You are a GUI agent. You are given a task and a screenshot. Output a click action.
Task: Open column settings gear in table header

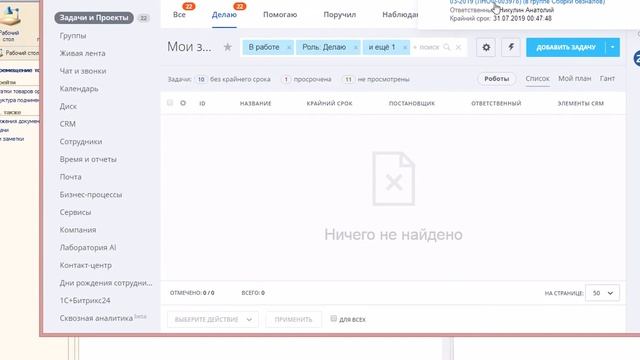pyautogui.click(x=183, y=103)
